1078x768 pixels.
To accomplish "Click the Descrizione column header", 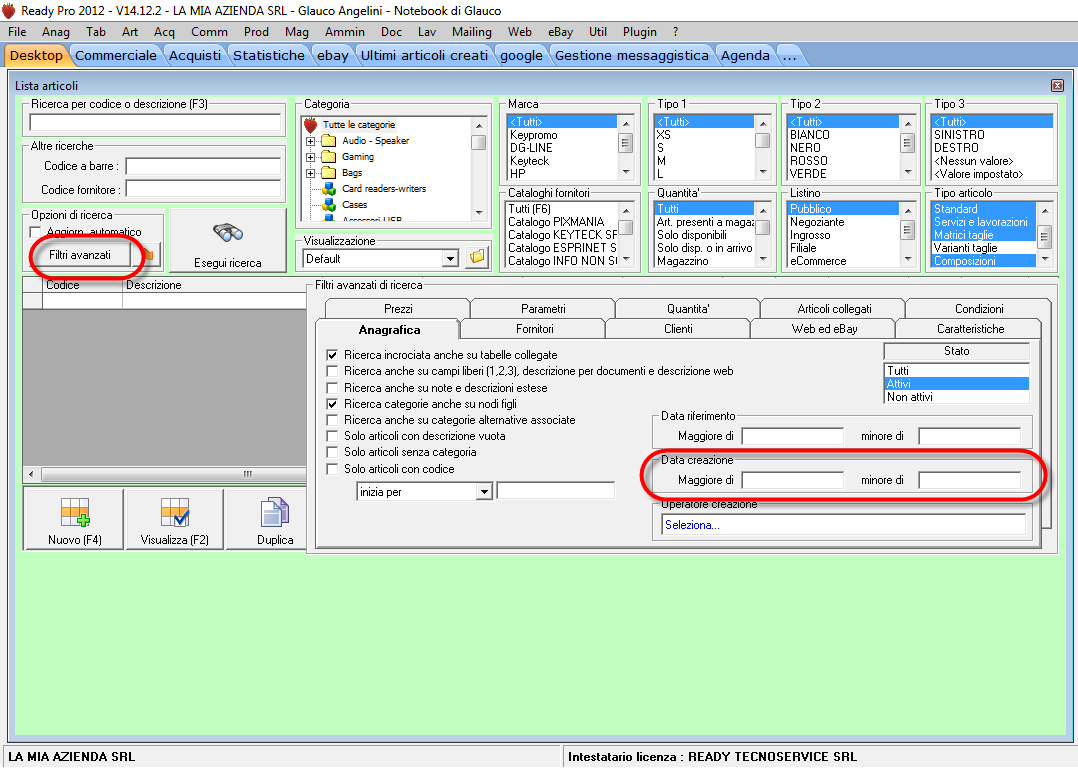I will click(214, 285).
